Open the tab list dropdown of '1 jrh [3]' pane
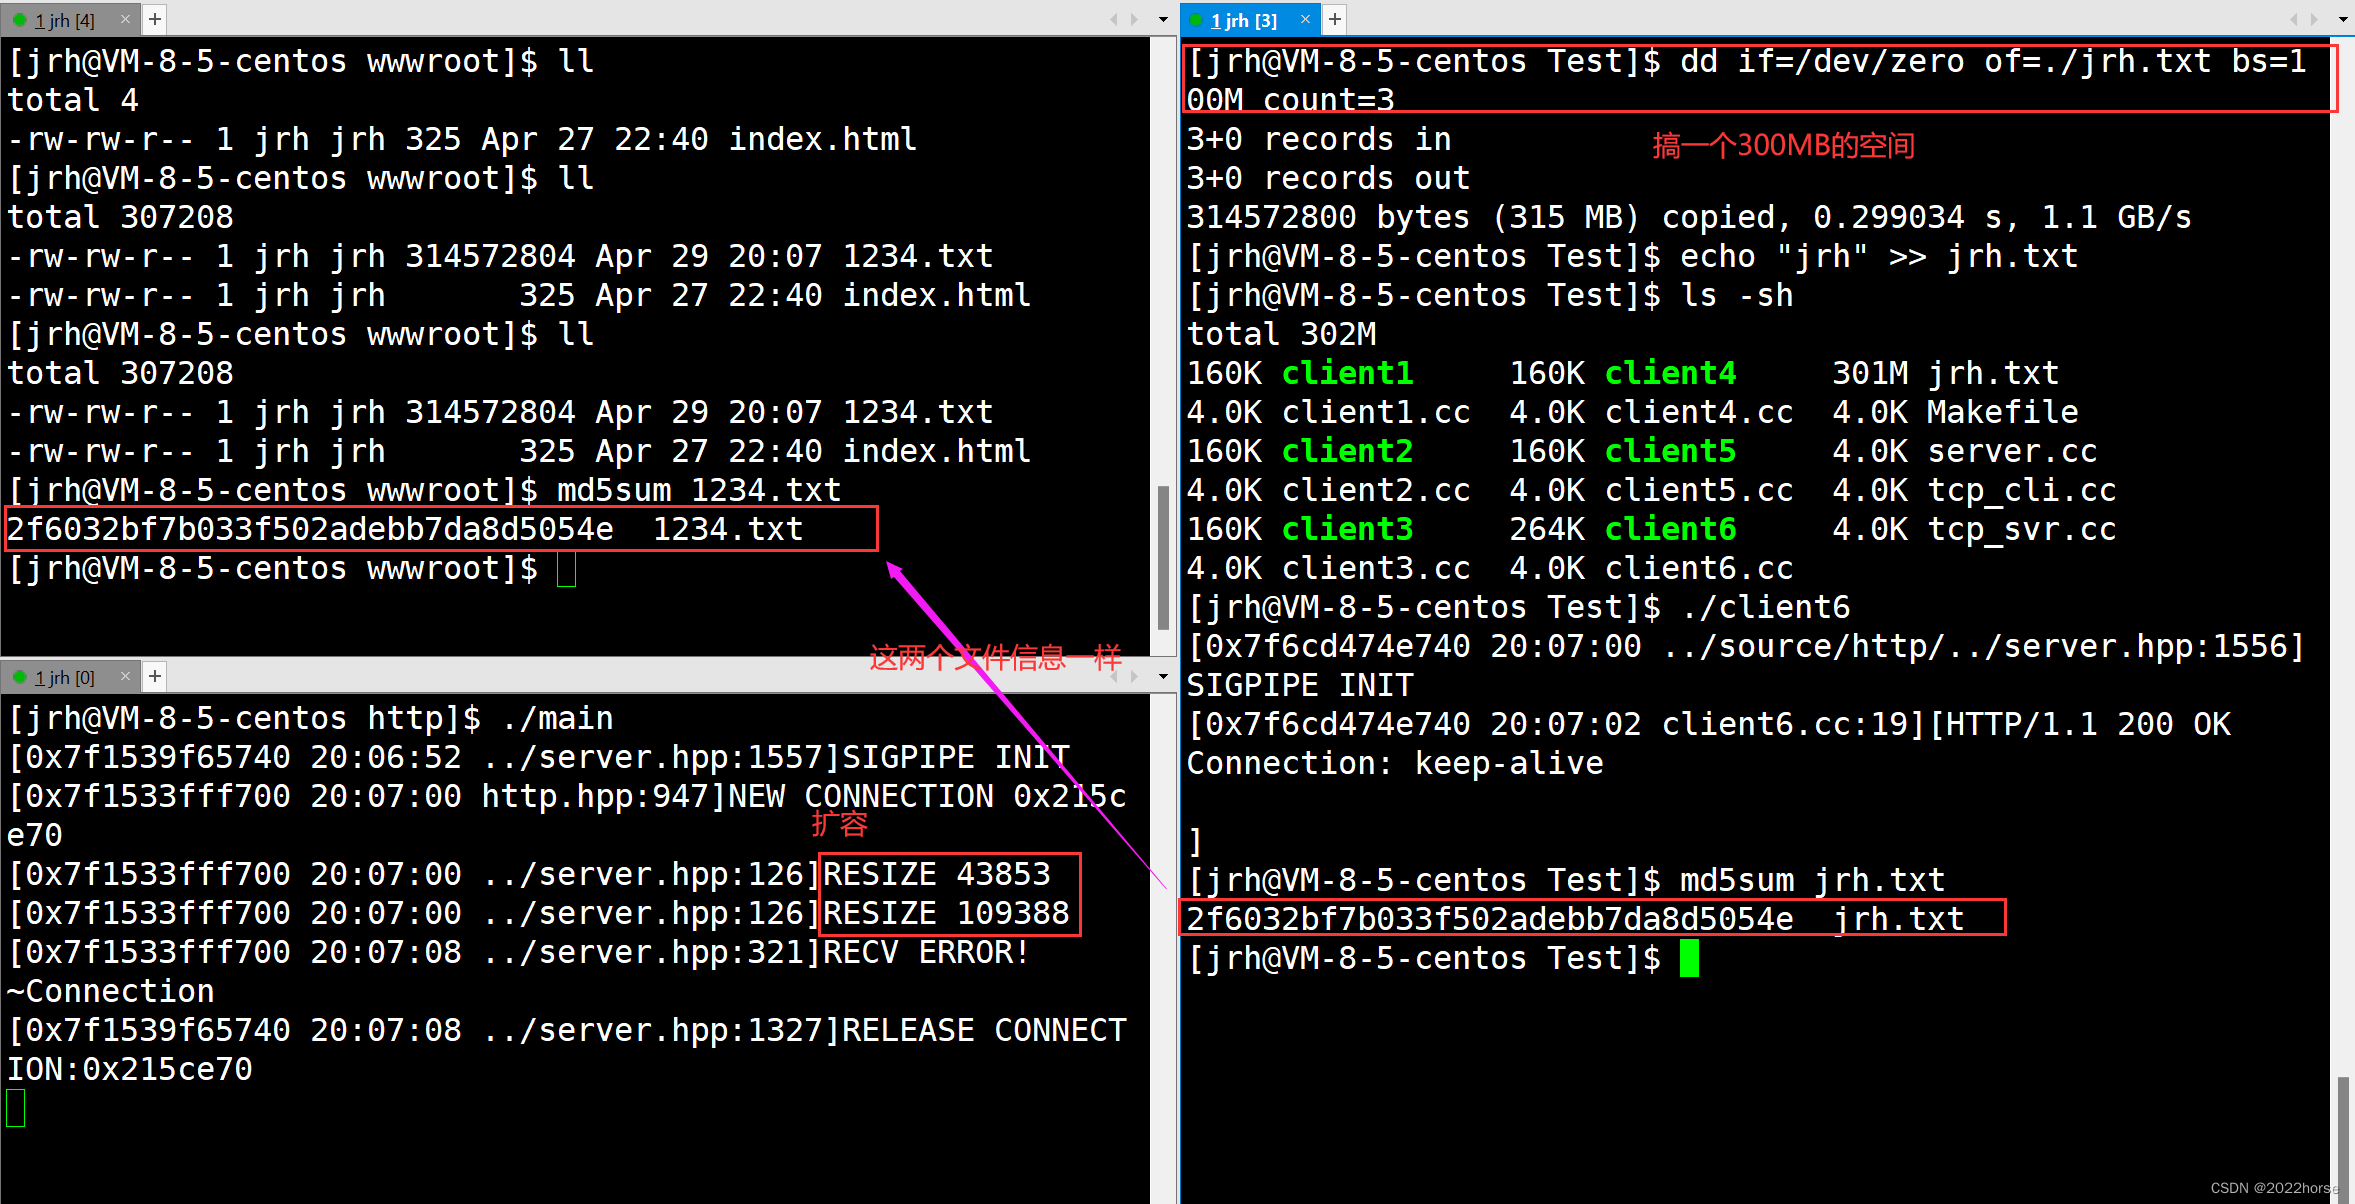 point(2343,19)
